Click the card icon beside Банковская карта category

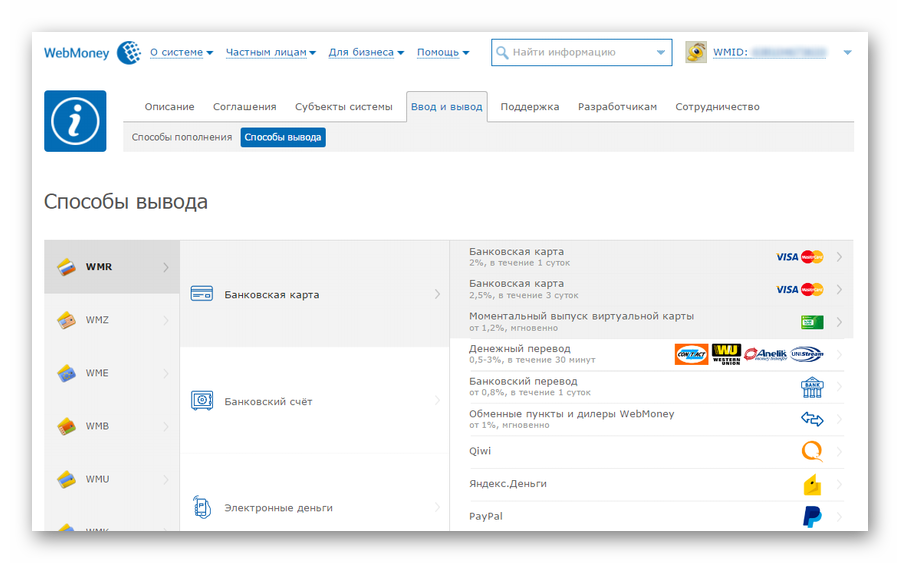pos(201,294)
